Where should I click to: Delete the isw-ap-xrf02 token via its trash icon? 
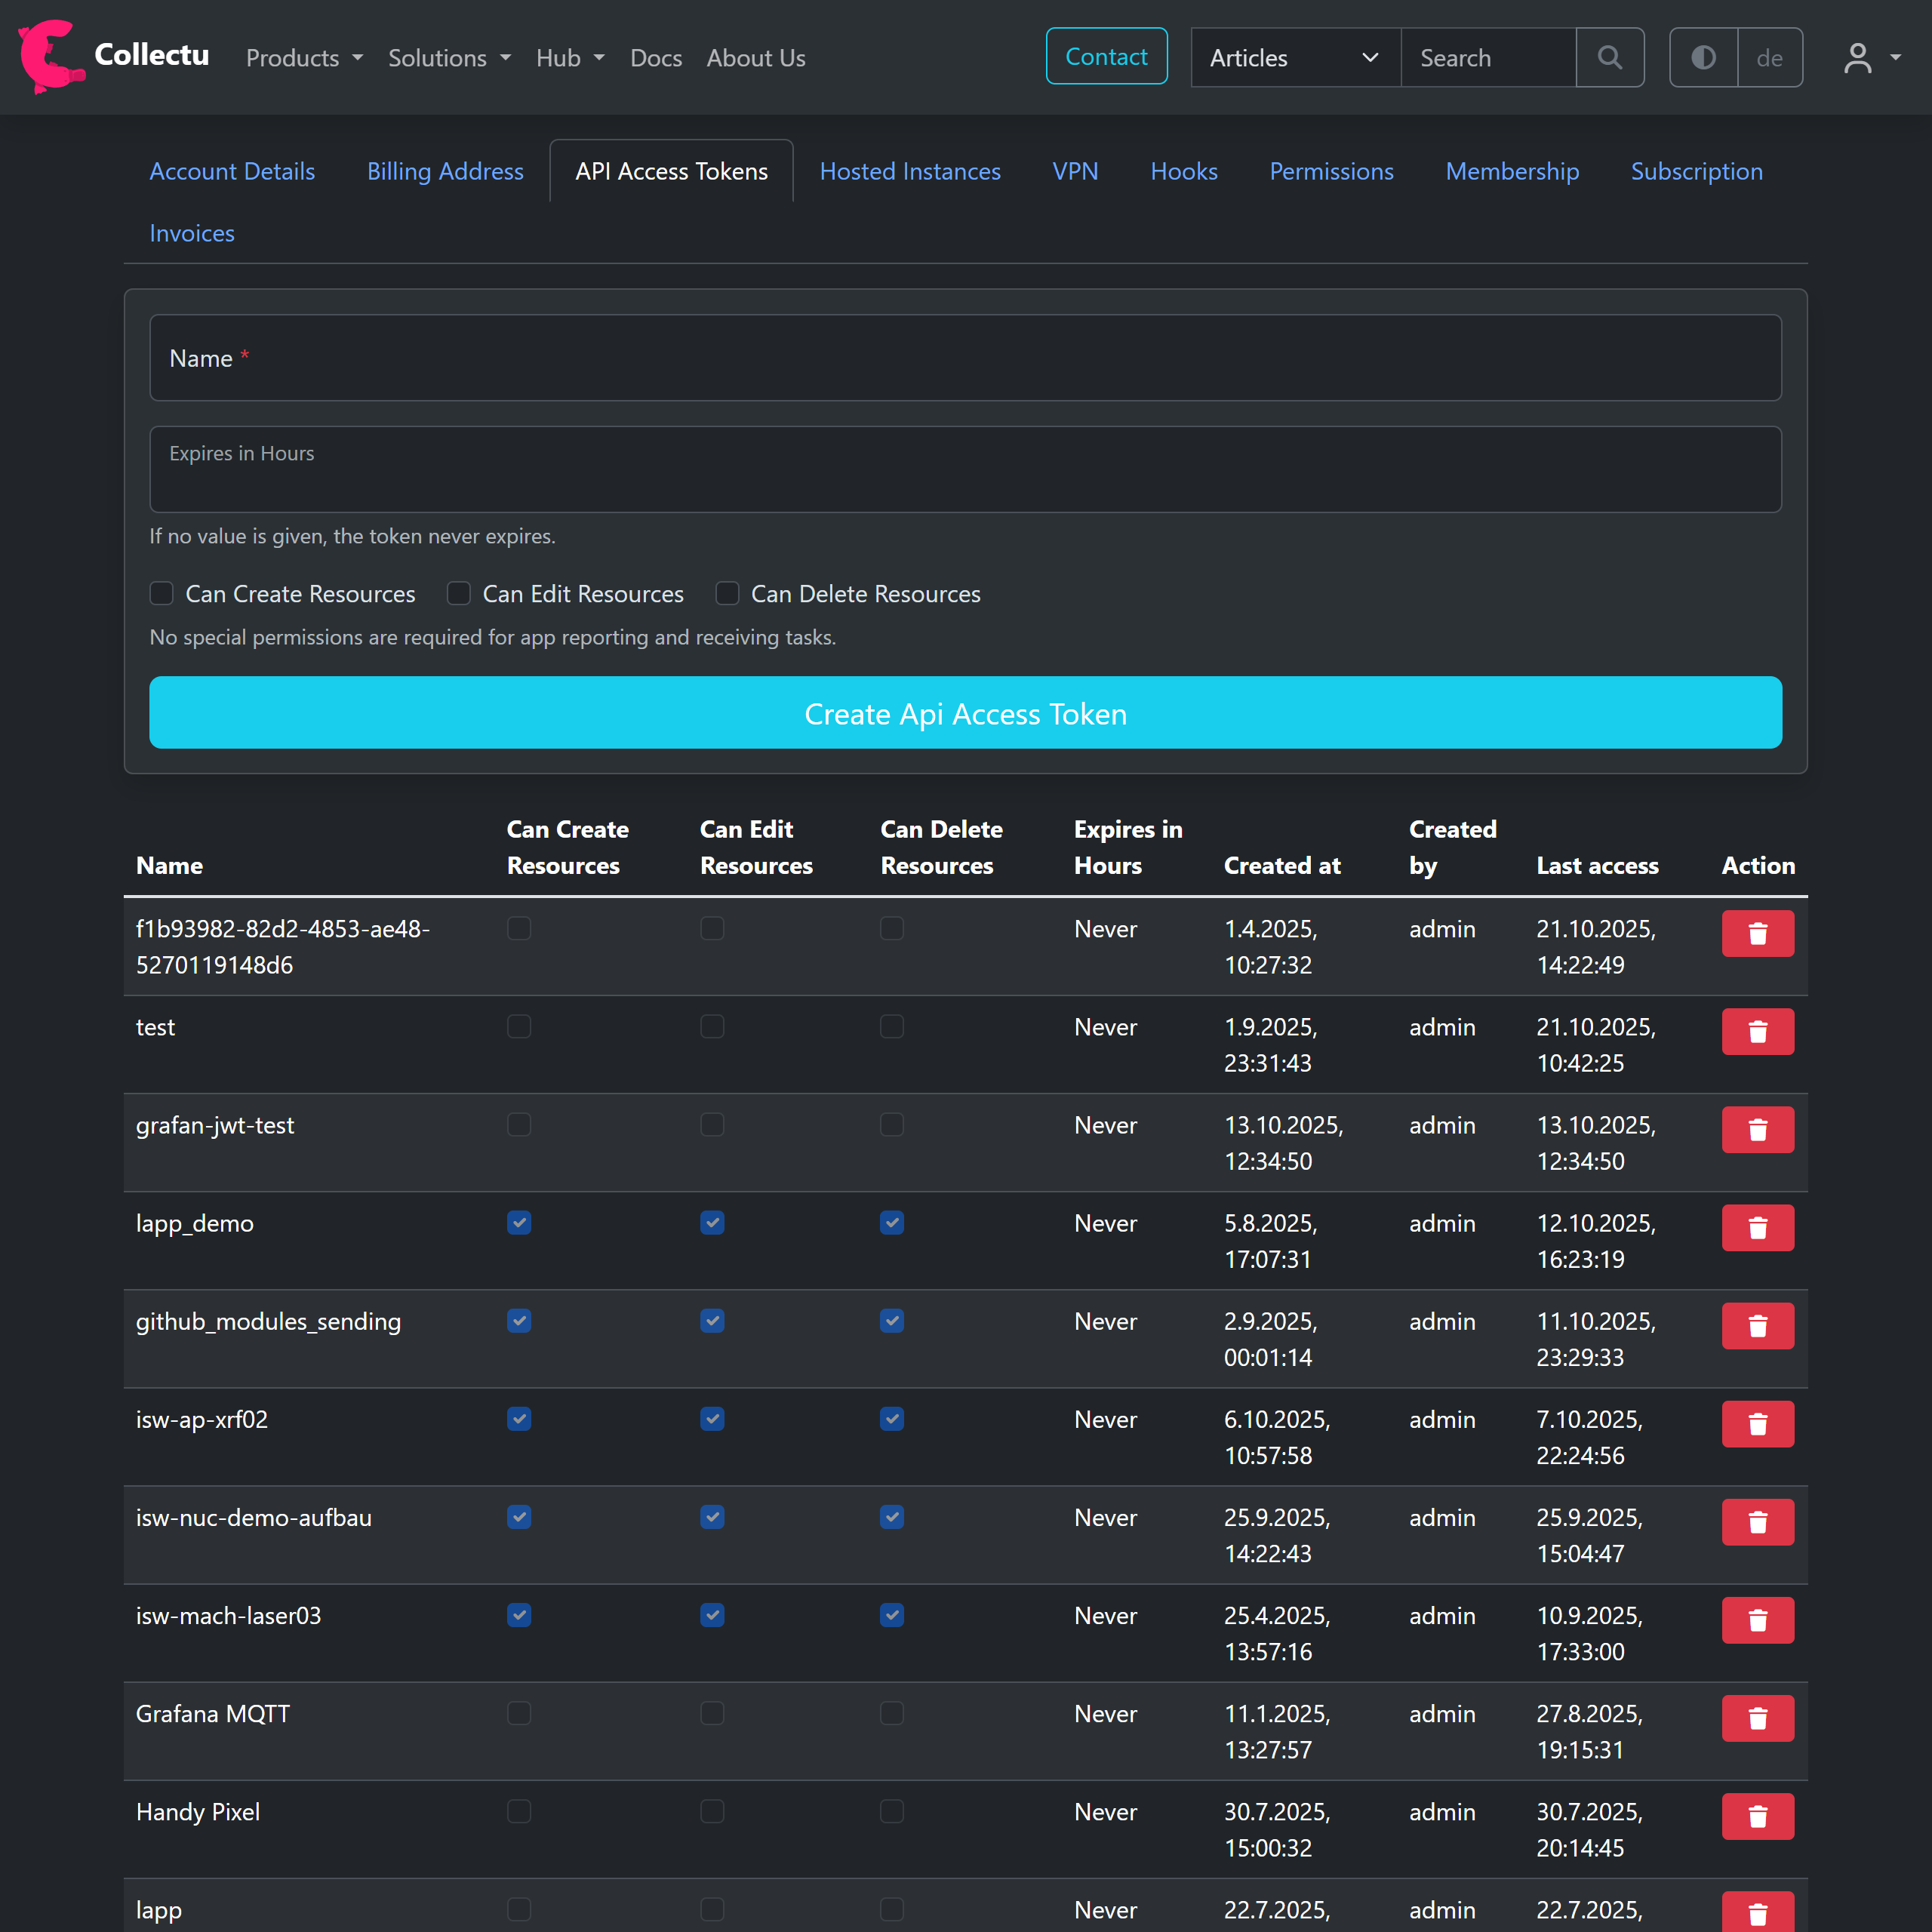[x=1757, y=1424]
